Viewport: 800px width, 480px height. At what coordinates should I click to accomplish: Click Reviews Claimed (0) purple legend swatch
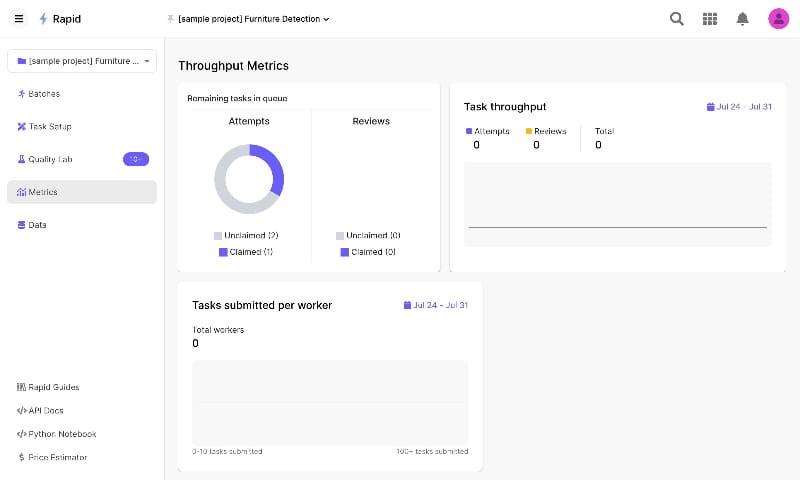click(345, 252)
